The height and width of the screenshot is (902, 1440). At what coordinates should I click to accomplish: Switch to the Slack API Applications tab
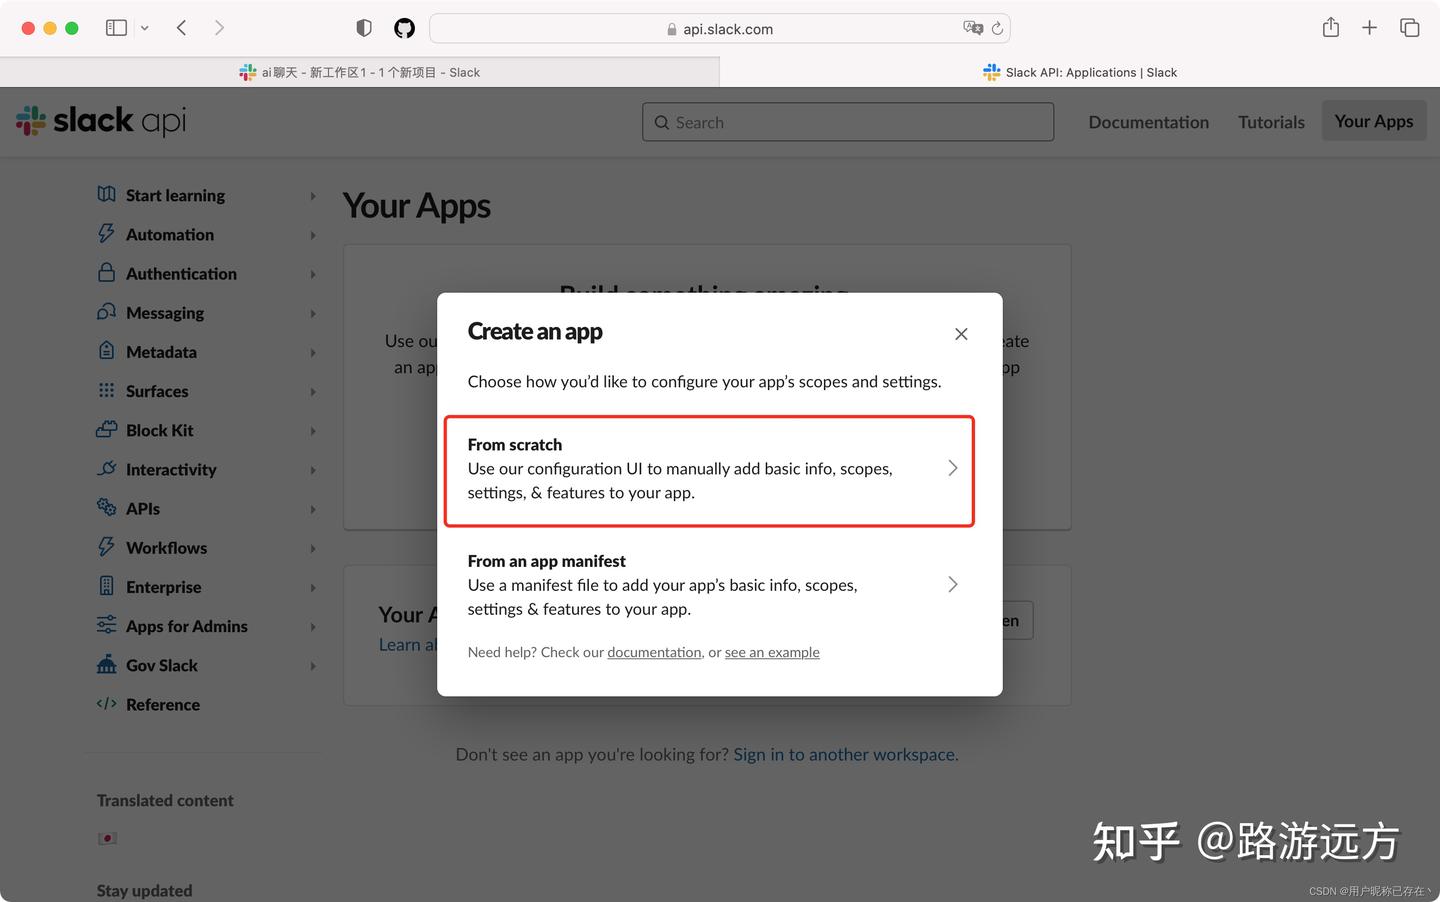click(1080, 72)
